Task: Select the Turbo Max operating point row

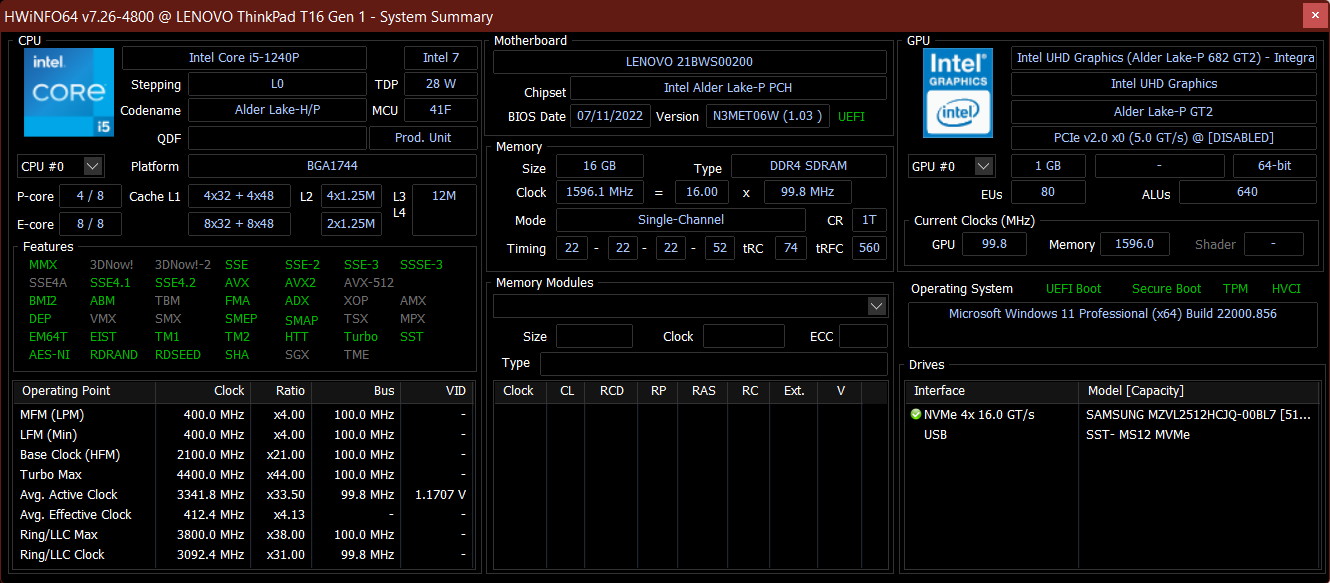Action: (x=243, y=475)
